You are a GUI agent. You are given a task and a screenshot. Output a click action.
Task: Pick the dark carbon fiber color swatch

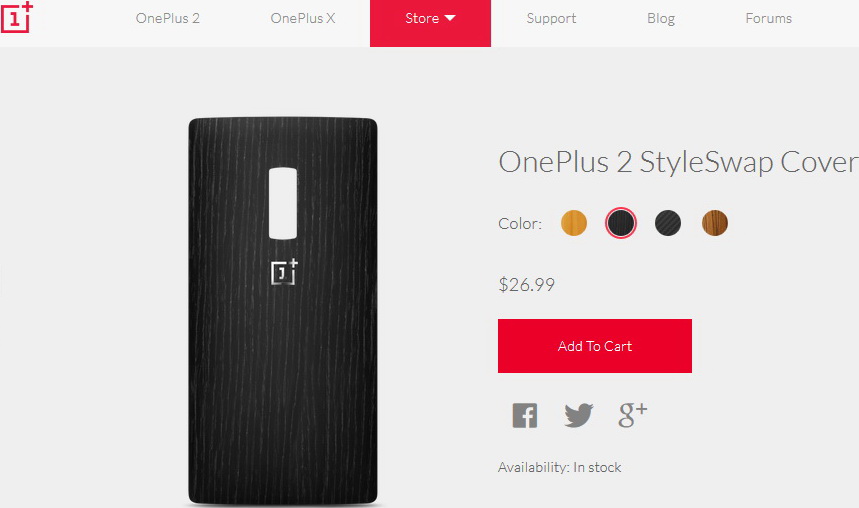pos(668,223)
